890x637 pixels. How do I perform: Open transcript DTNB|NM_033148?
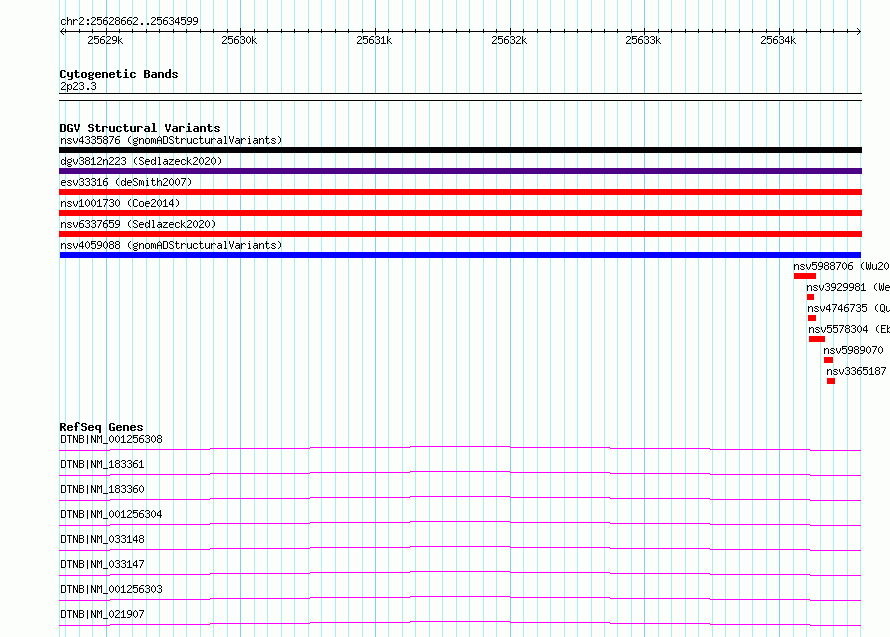(102, 539)
